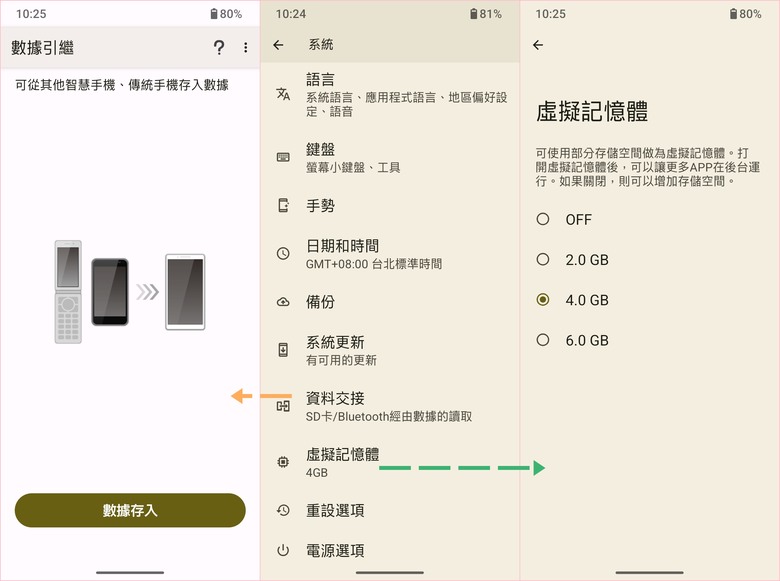
Task: Tap the 4GB value under 虛擬記憶體
Action: (317, 473)
